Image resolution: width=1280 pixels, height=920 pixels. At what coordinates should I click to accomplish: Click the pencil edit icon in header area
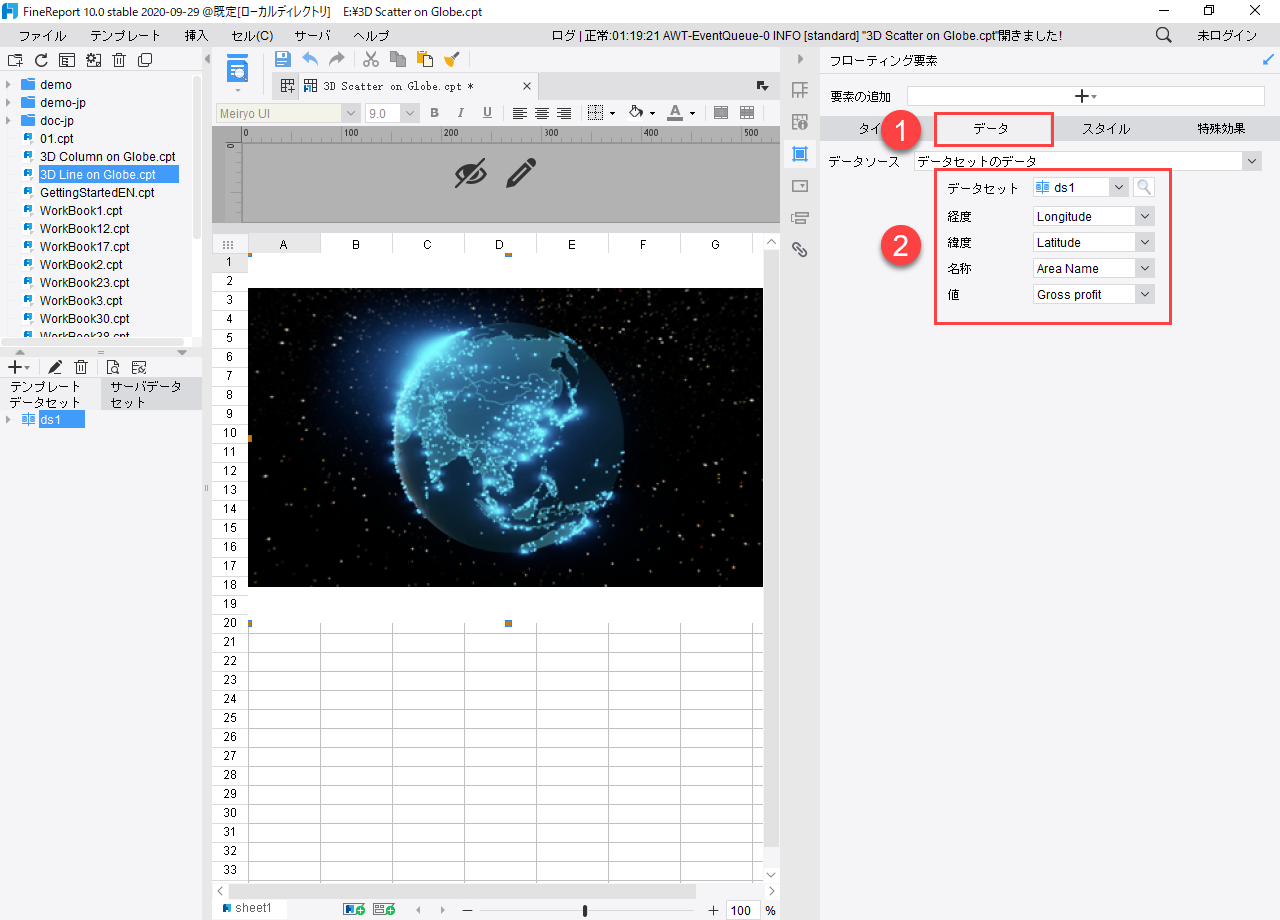tap(521, 173)
